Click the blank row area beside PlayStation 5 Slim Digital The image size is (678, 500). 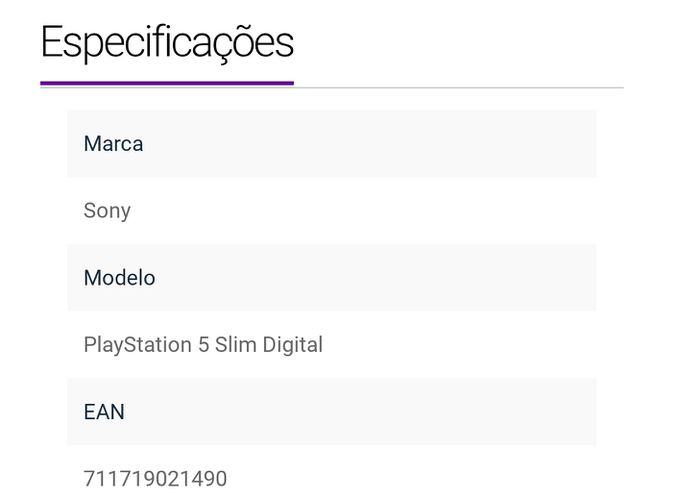click(x=460, y=345)
